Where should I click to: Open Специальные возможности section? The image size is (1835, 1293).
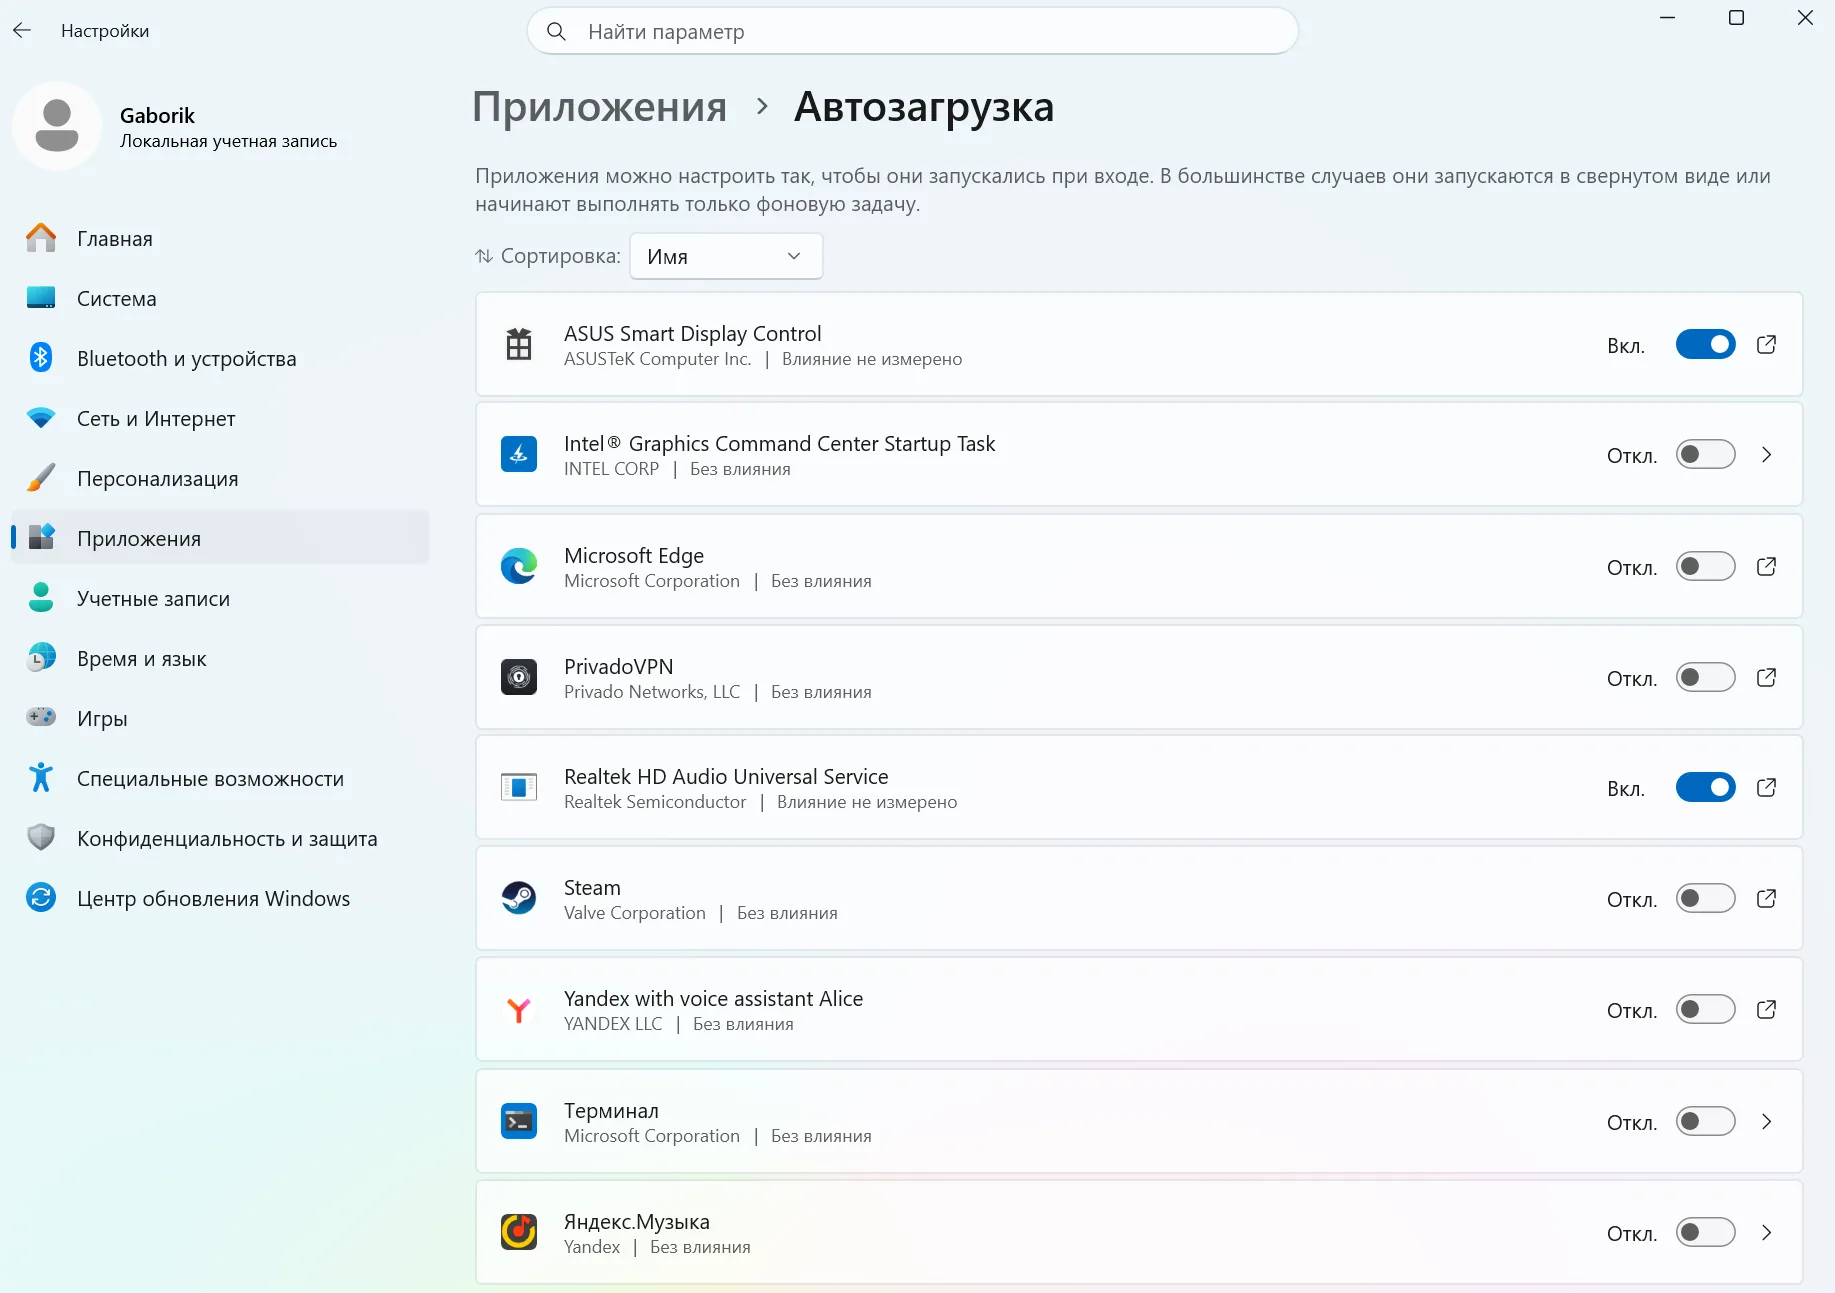coord(220,779)
